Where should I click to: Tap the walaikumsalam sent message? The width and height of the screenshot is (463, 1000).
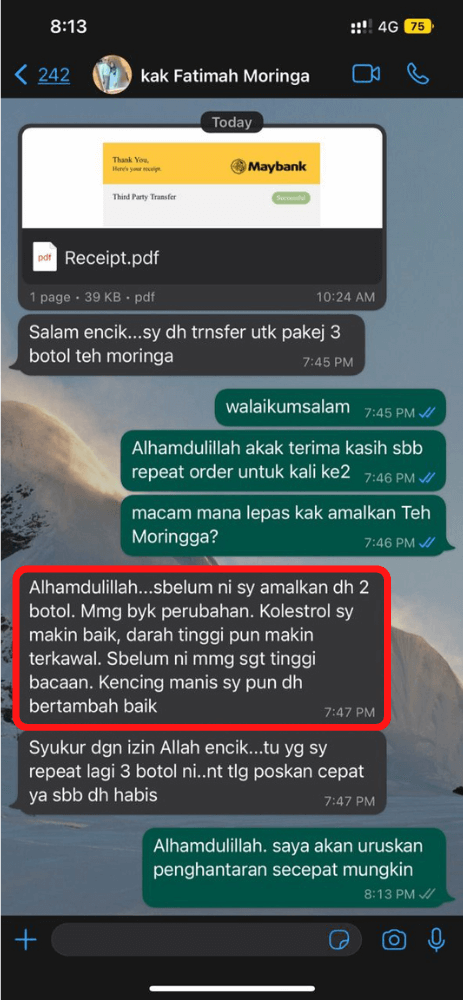pyautogui.click(x=326, y=408)
